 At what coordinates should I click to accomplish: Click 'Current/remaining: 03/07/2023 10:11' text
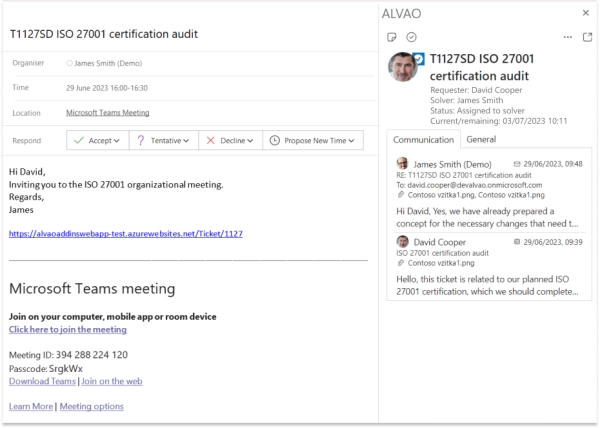(x=499, y=121)
